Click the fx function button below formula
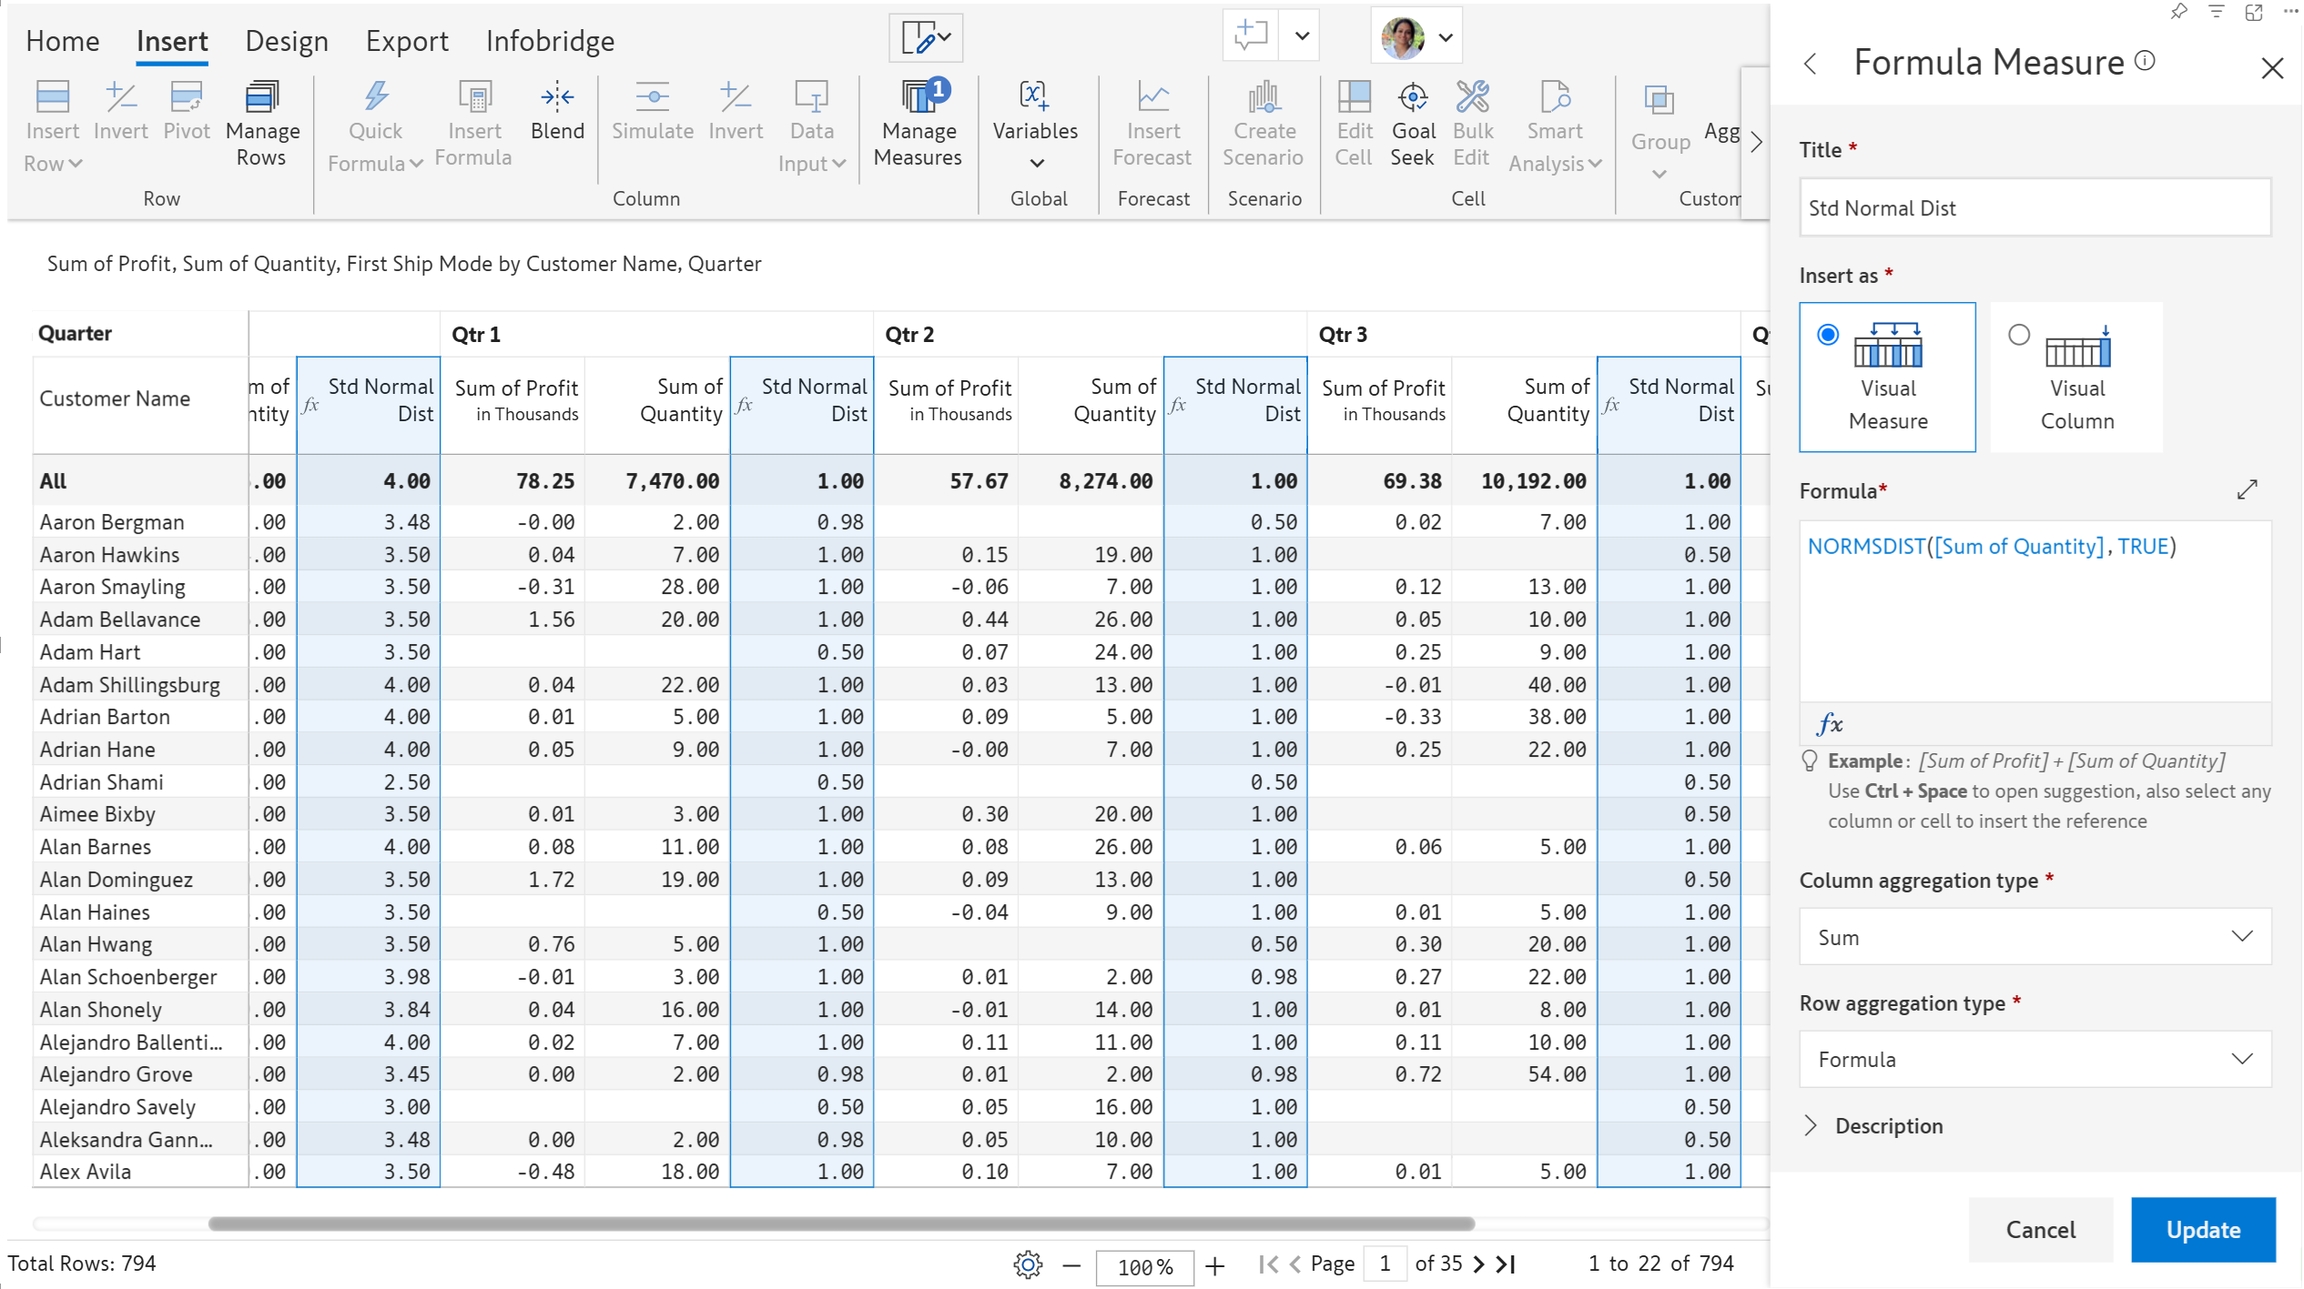The image size is (2304, 1289). coord(1829,723)
